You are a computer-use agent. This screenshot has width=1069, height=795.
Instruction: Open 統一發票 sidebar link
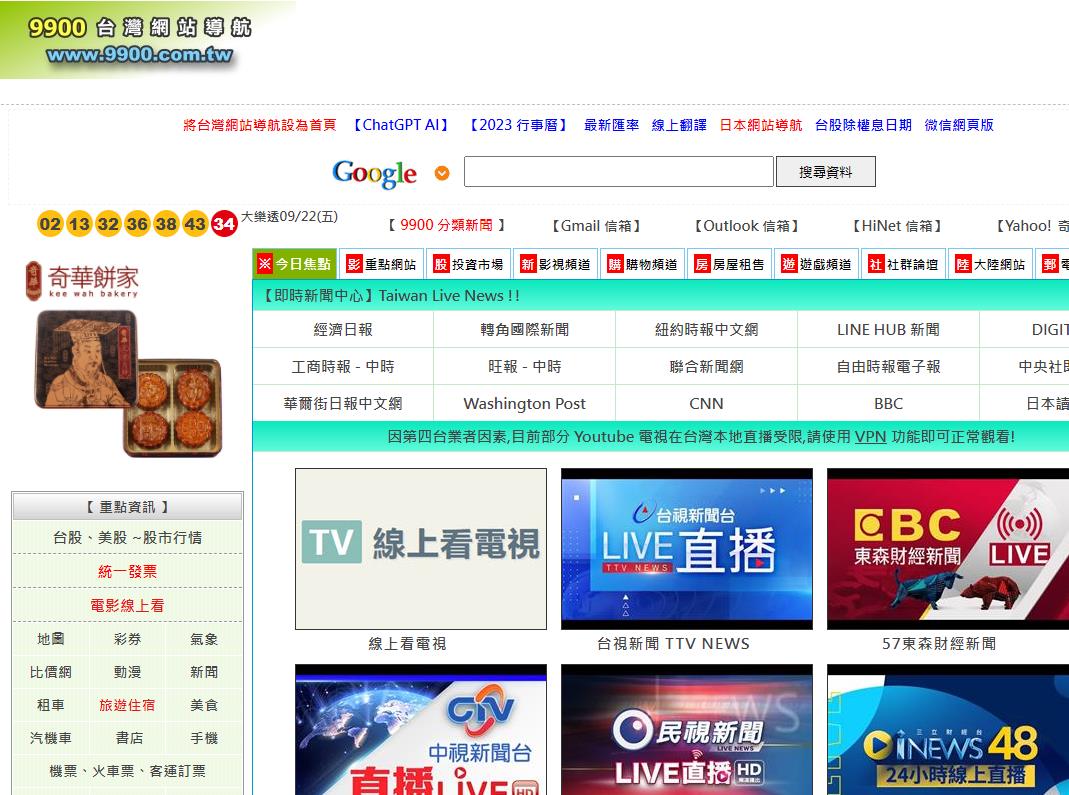point(127,571)
